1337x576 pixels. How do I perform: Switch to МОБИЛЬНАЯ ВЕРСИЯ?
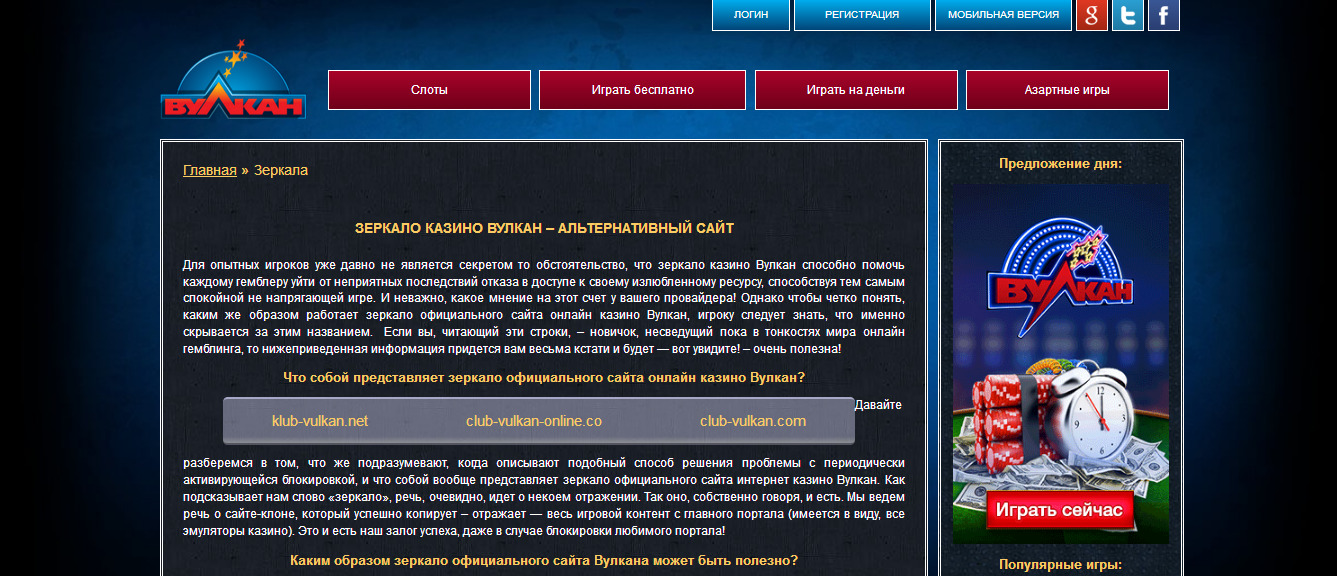coord(1003,15)
